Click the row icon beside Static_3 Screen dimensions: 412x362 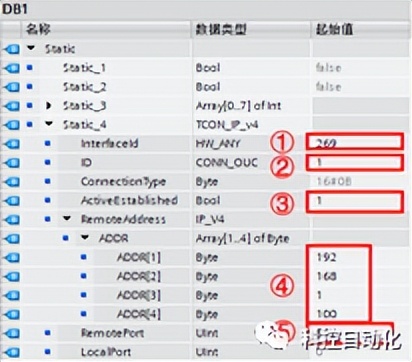(11, 106)
